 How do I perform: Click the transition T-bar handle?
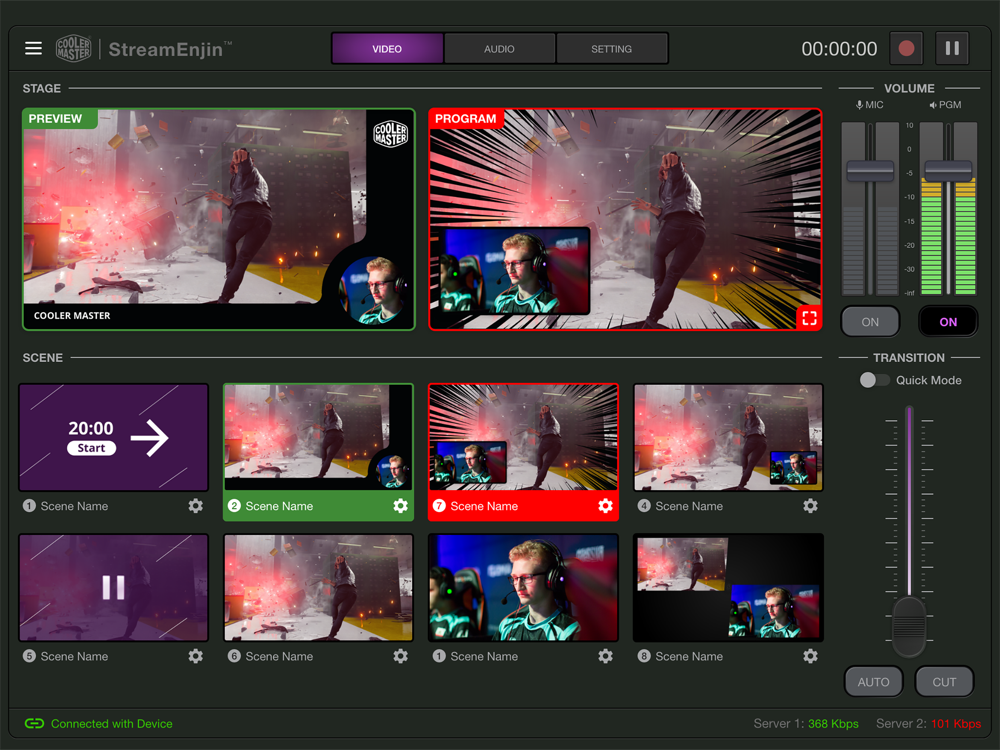click(x=909, y=626)
